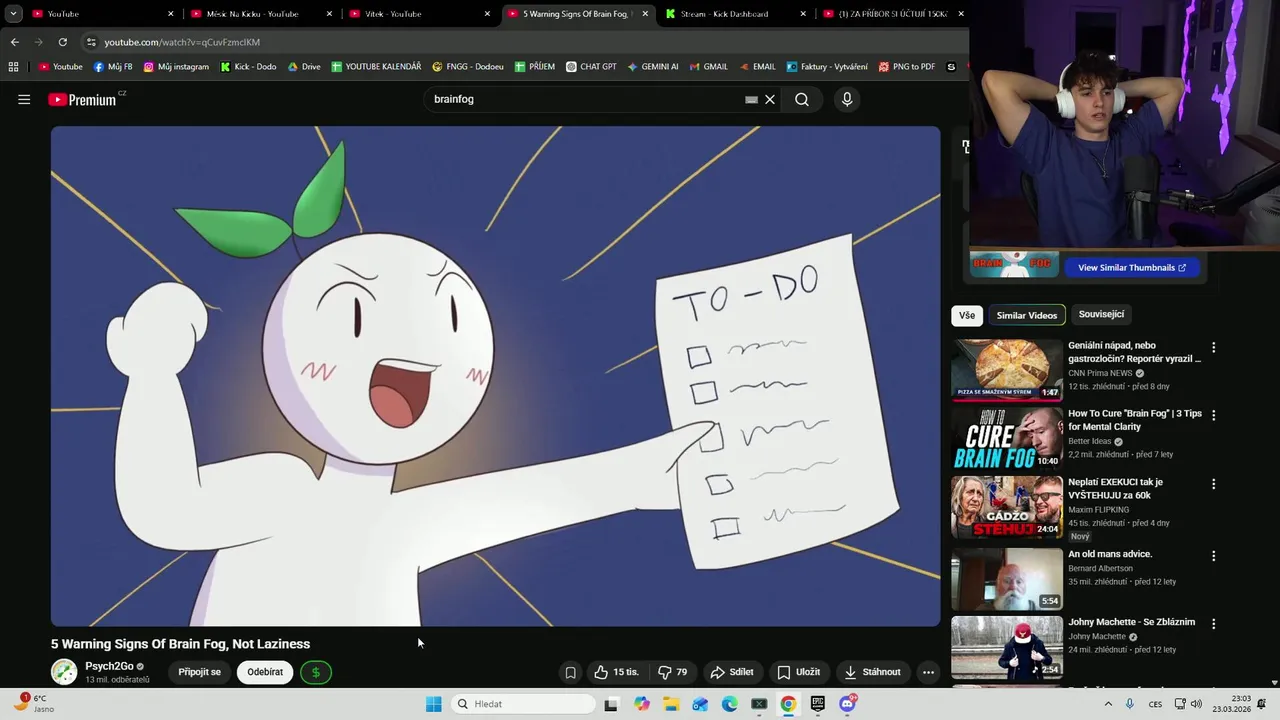Screen dimensions: 1280x720
Task: Open the YOUTUBE KALENDÁŘ bookmark
Action: [x=376, y=67]
